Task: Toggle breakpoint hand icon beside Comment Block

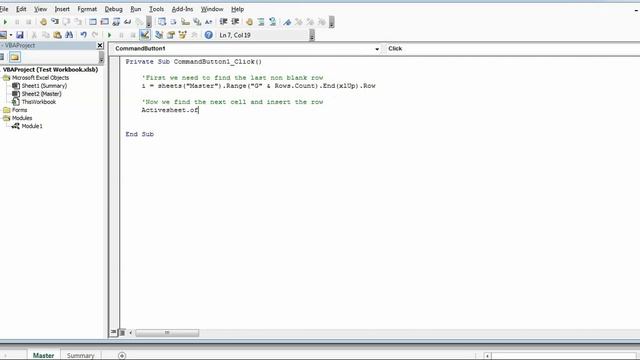Action: tap(249, 22)
